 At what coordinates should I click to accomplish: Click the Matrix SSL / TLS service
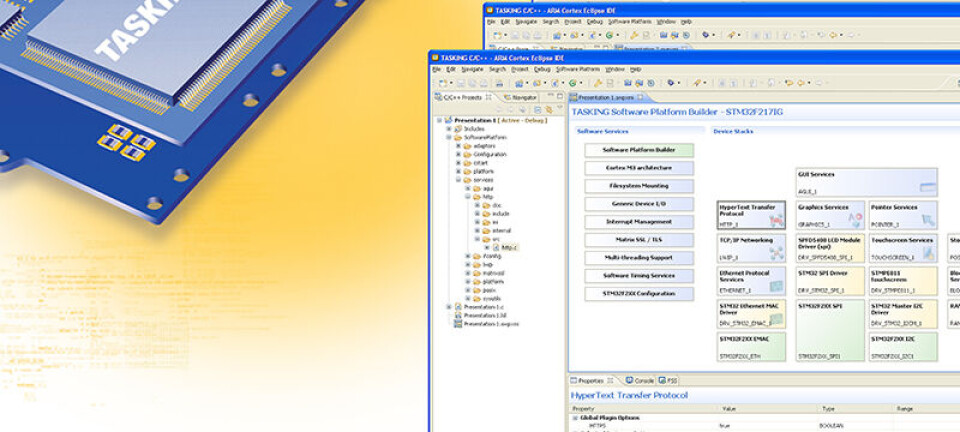pos(639,240)
